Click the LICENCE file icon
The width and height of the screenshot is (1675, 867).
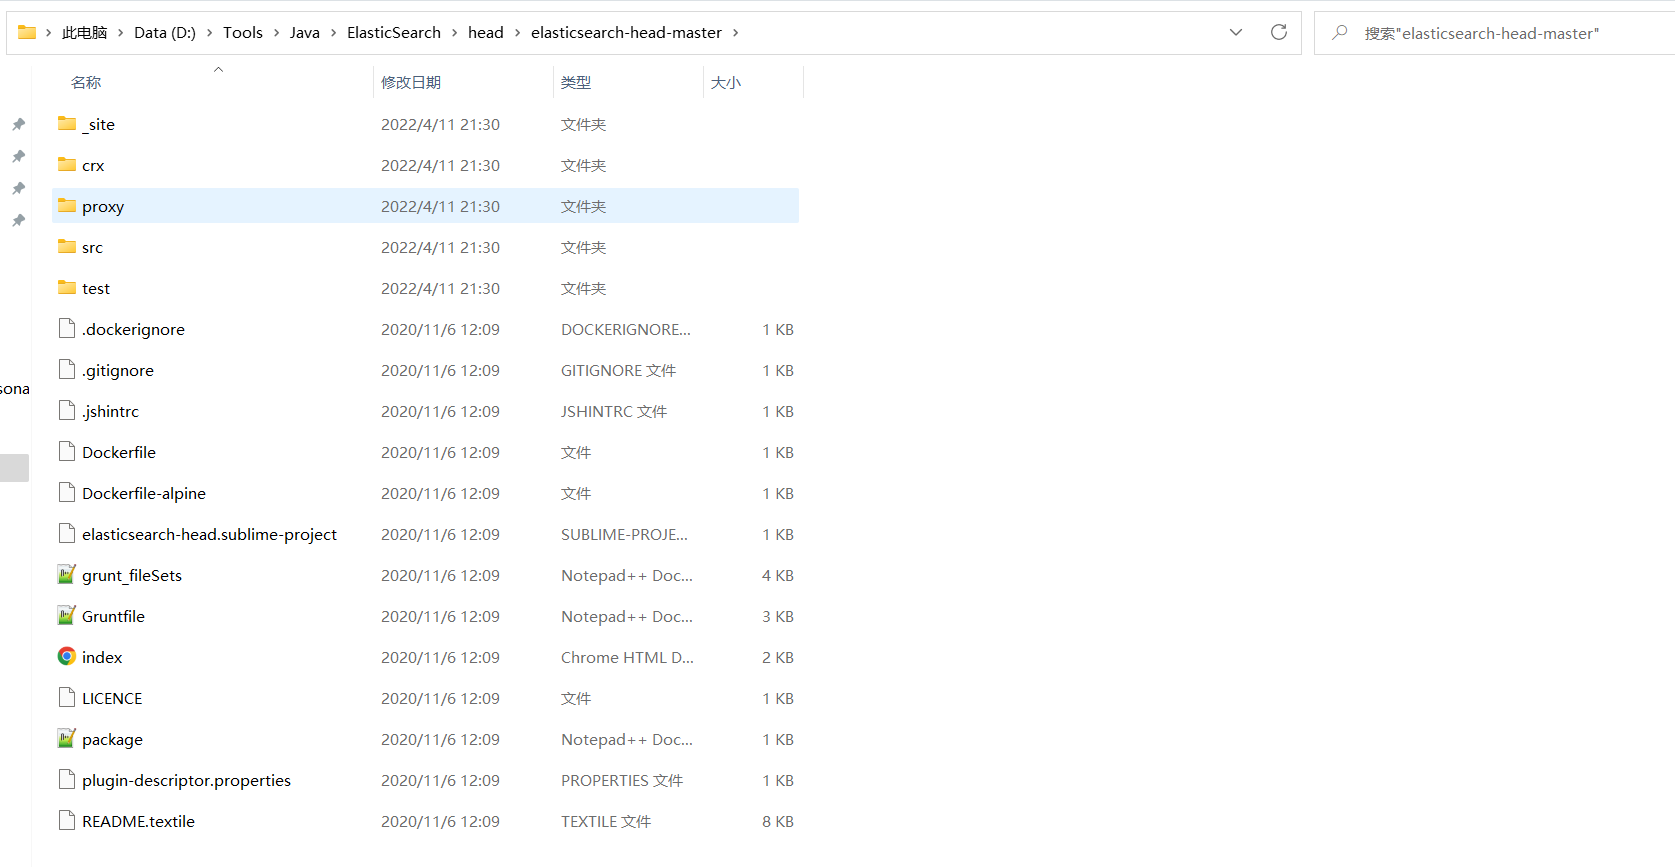coord(67,698)
